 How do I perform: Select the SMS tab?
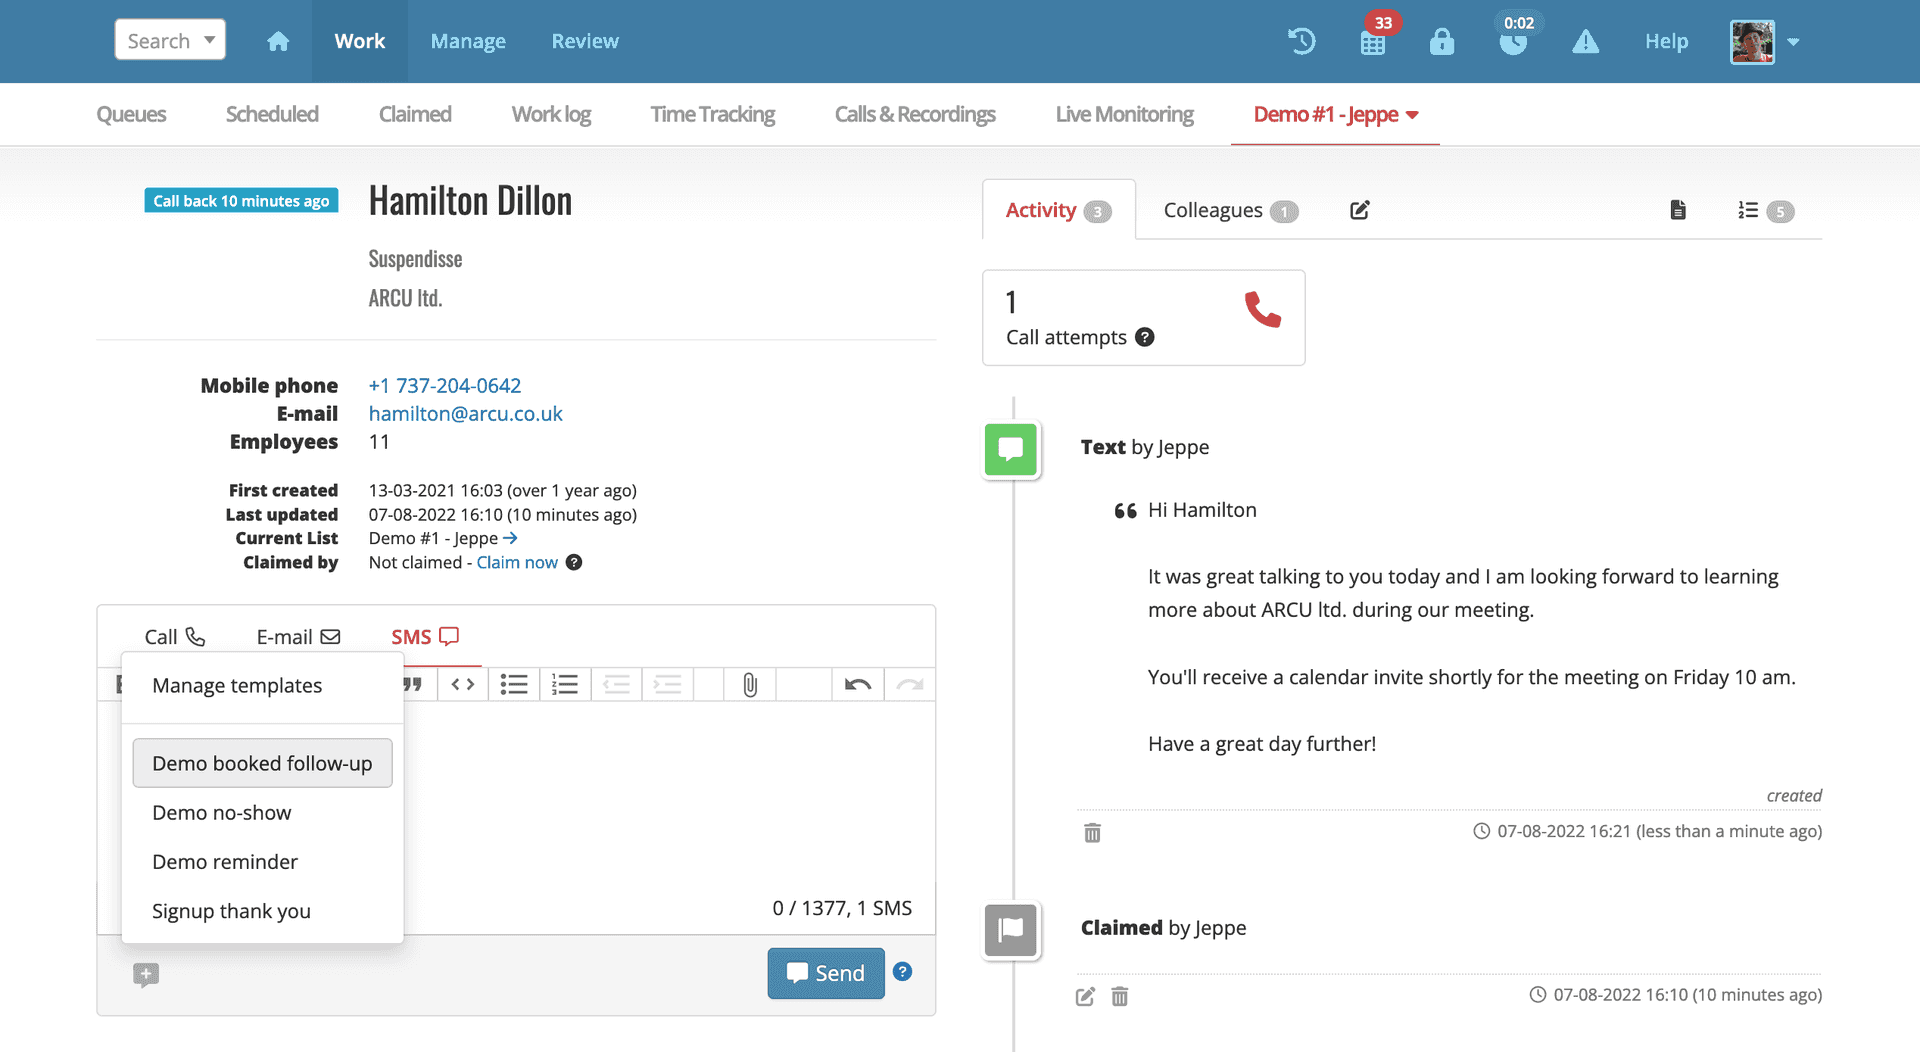click(x=425, y=637)
